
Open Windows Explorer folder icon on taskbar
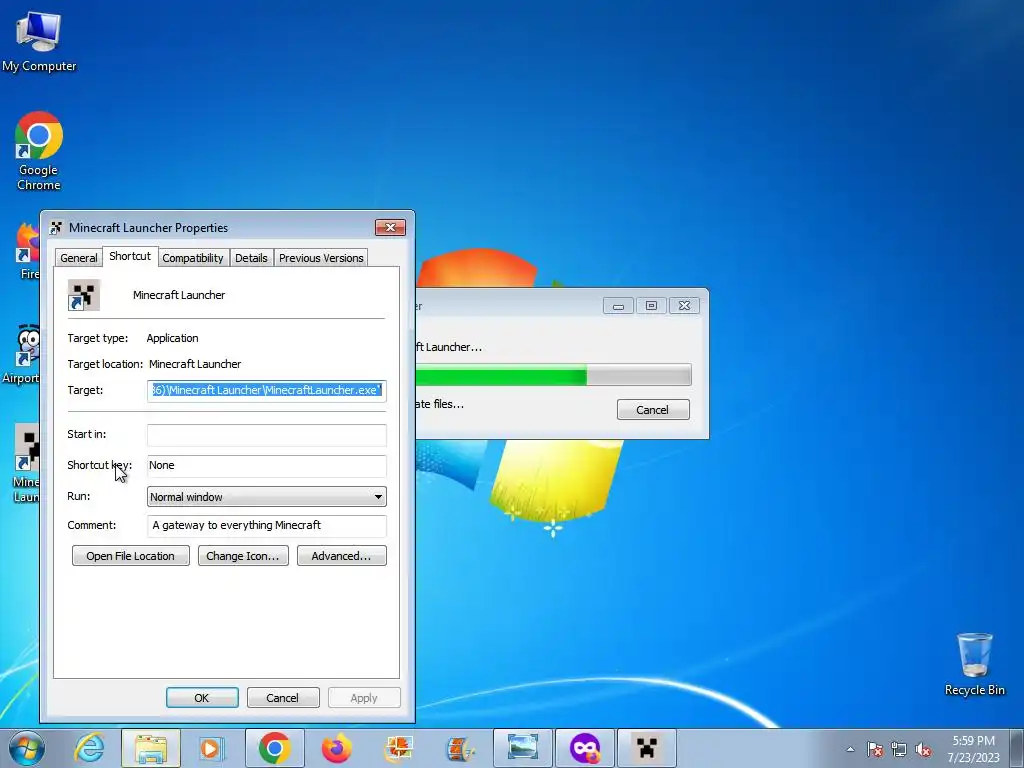click(x=151, y=748)
